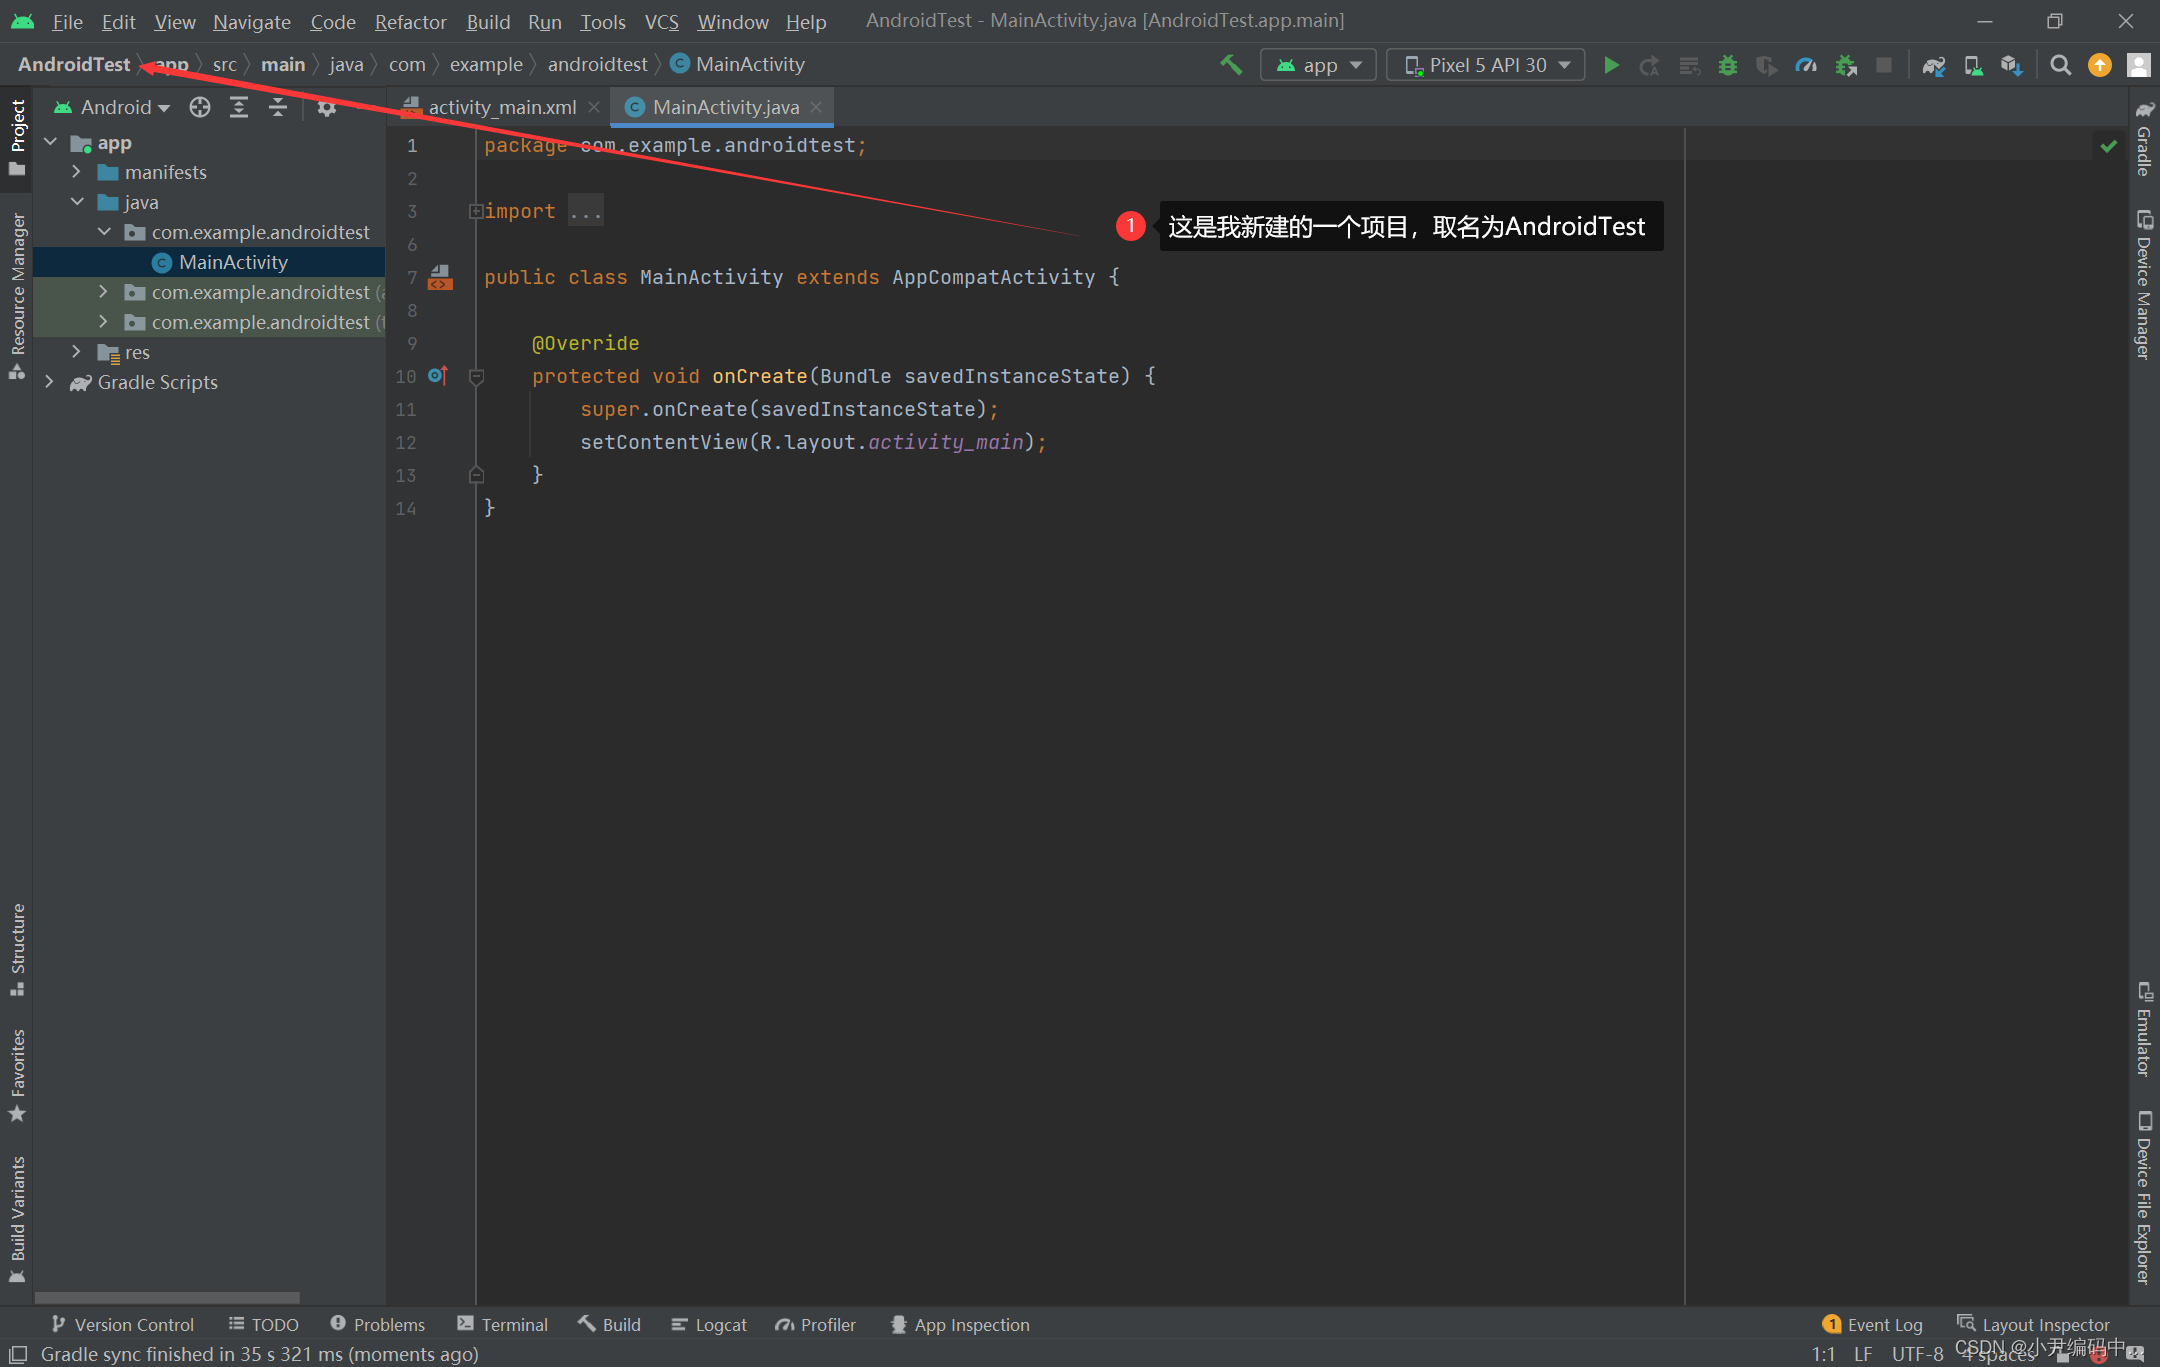Screen dimensions: 2160x1367
Task: Collapse all in Project panel
Action: click(278, 107)
